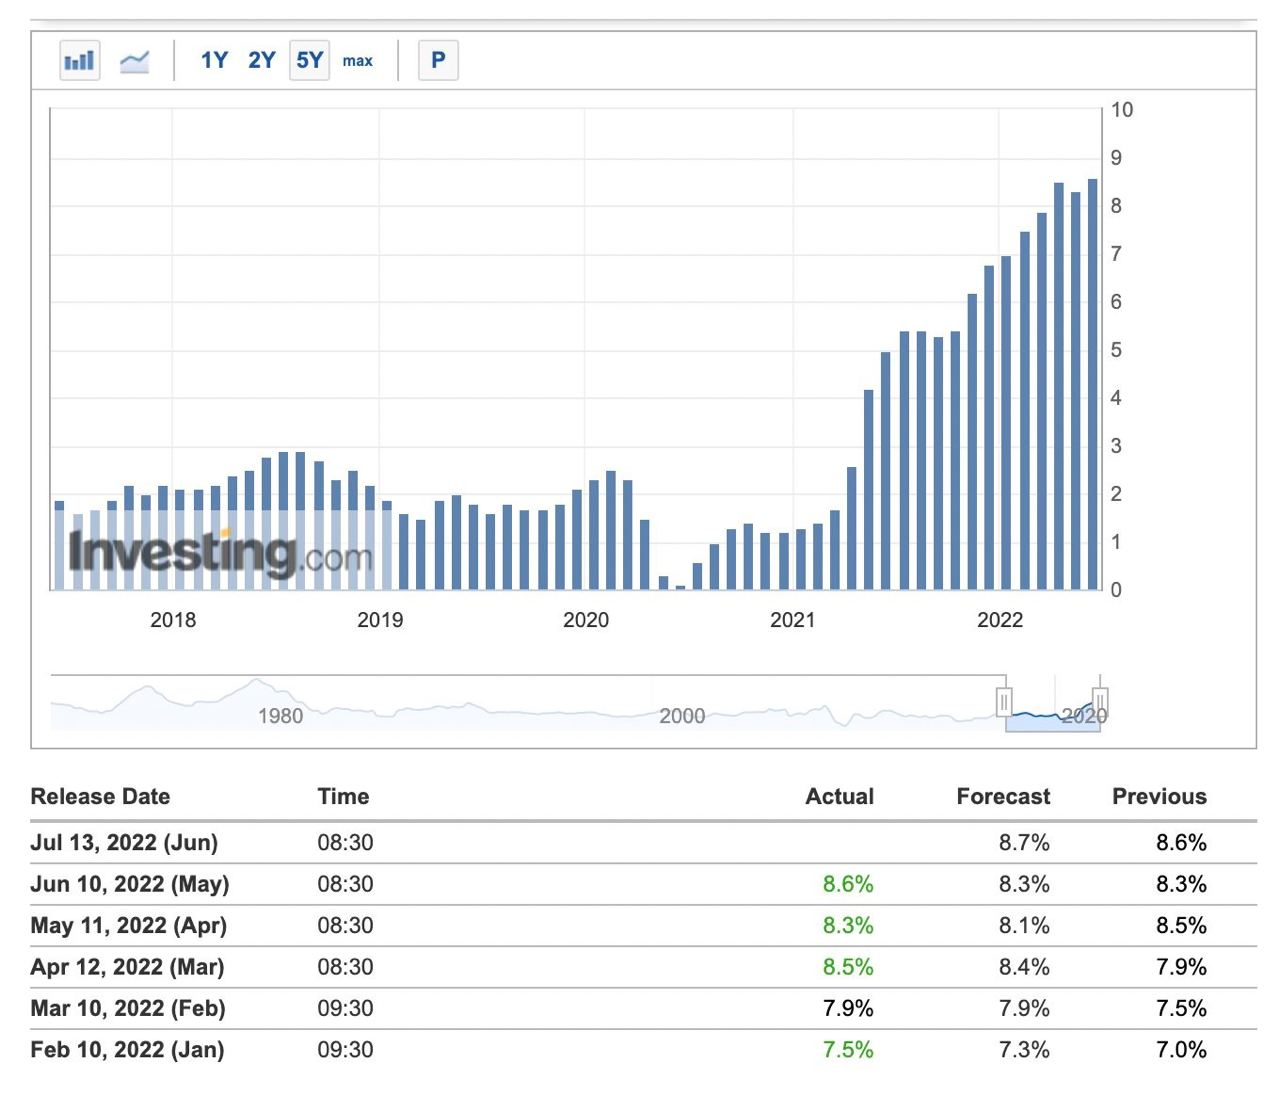Switch to line chart view icon
1280x1096 pixels.
[x=134, y=61]
